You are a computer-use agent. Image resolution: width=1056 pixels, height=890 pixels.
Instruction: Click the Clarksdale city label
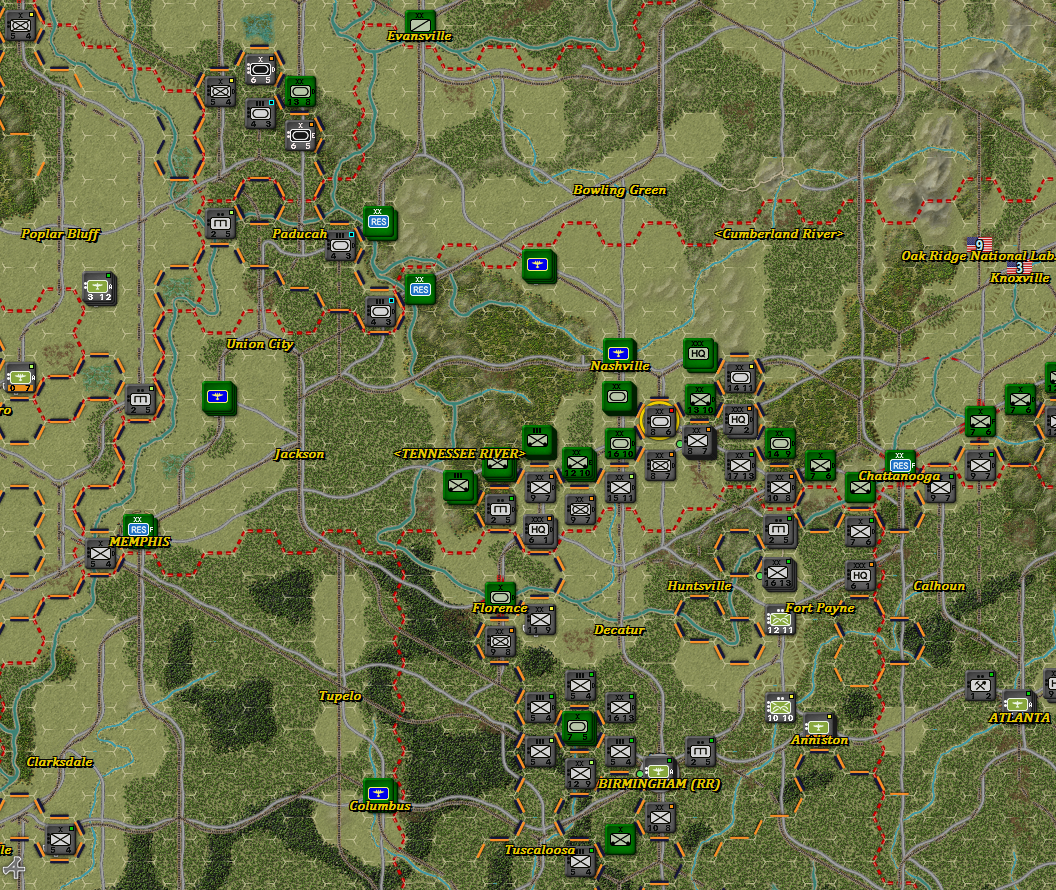pyautogui.click(x=59, y=761)
